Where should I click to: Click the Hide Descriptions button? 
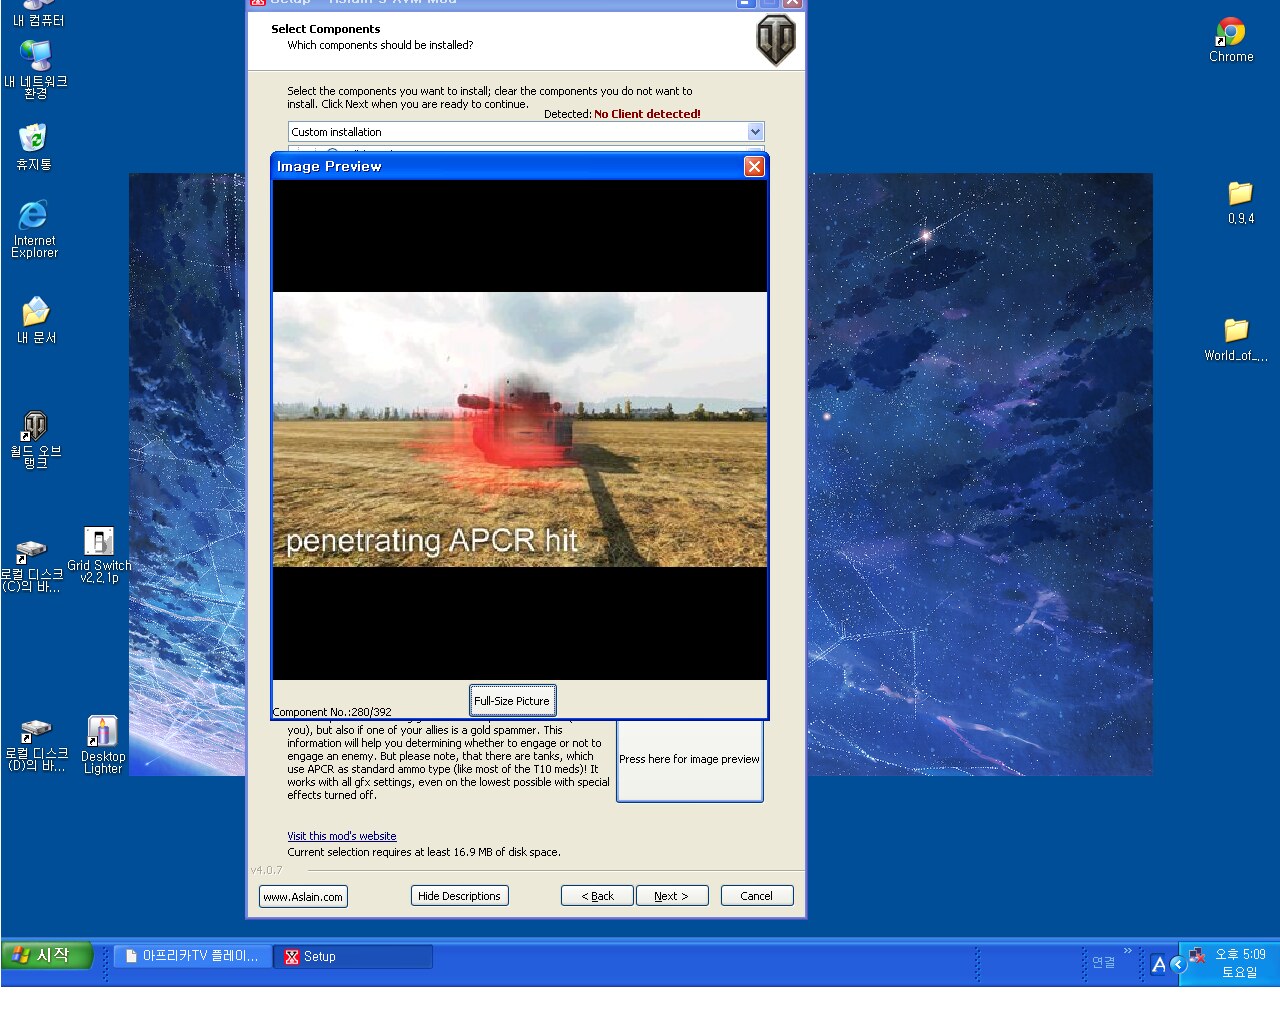(x=459, y=896)
